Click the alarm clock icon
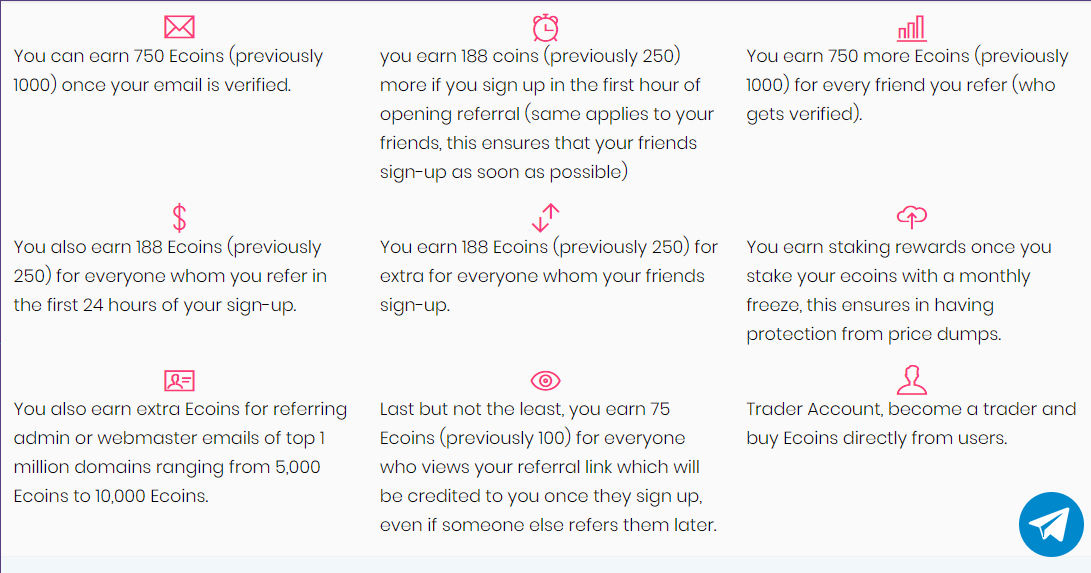1091x573 pixels. (546, 28)
